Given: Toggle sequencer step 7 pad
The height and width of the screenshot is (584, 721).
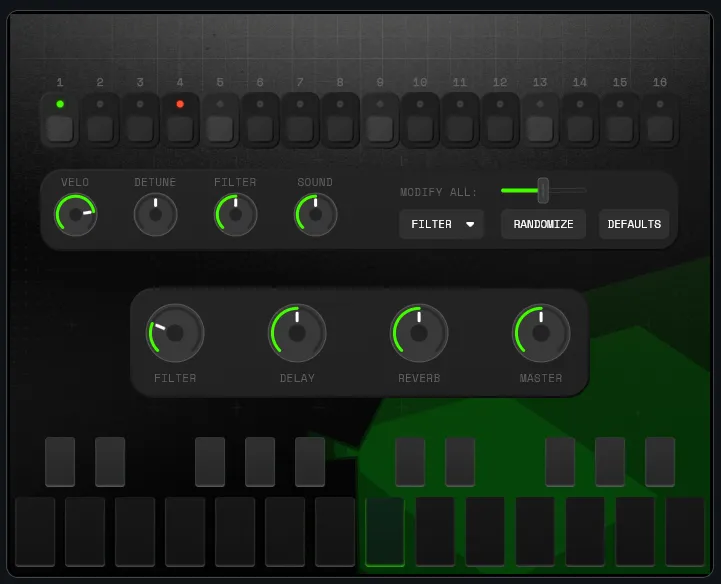Looking at the screenshot, I should (300, 128).
